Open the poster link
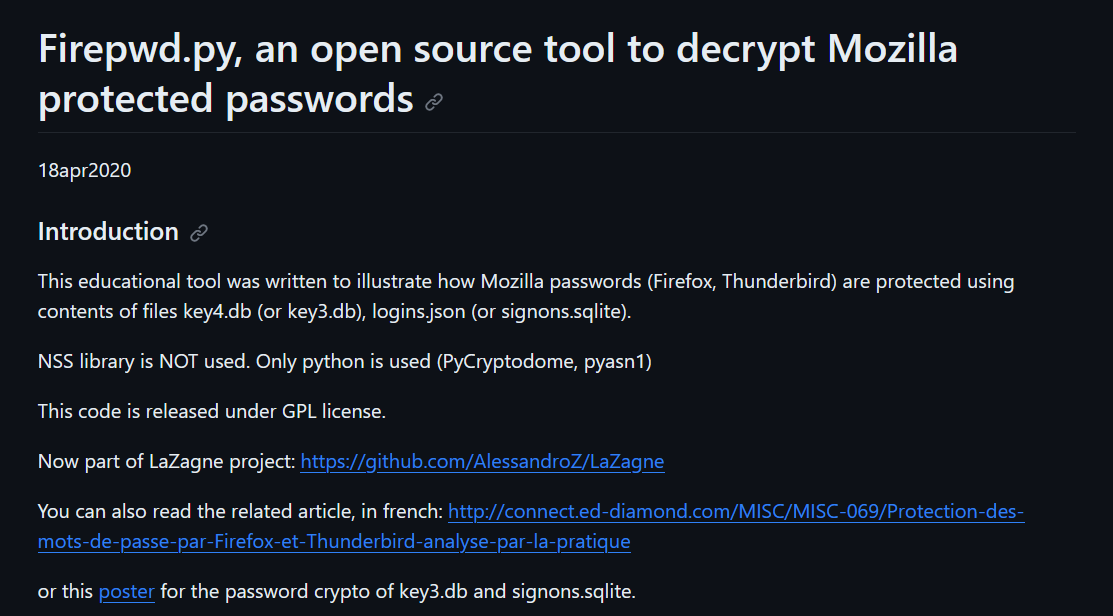The image size is (1113, 616). pyautogui.click(x=126, y=591)
